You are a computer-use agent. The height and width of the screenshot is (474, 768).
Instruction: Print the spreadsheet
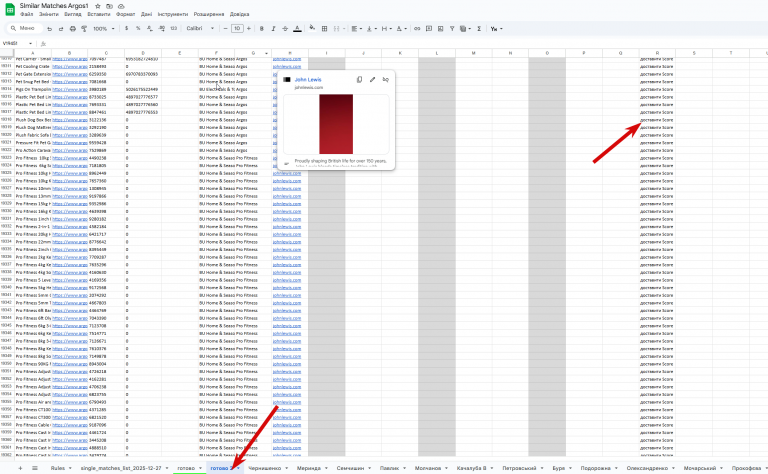pyautogui.click(x=72, y=28)
